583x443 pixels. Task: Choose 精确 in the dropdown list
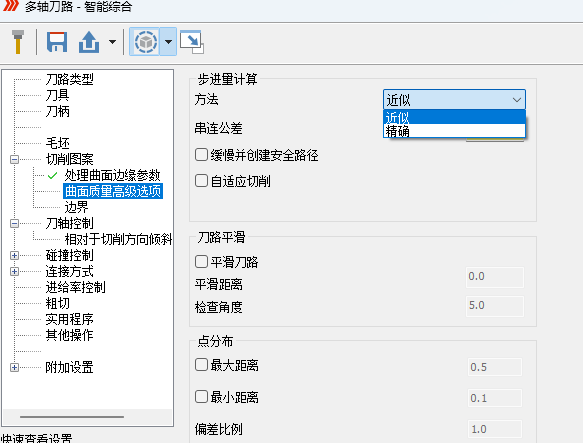[454, 131]
